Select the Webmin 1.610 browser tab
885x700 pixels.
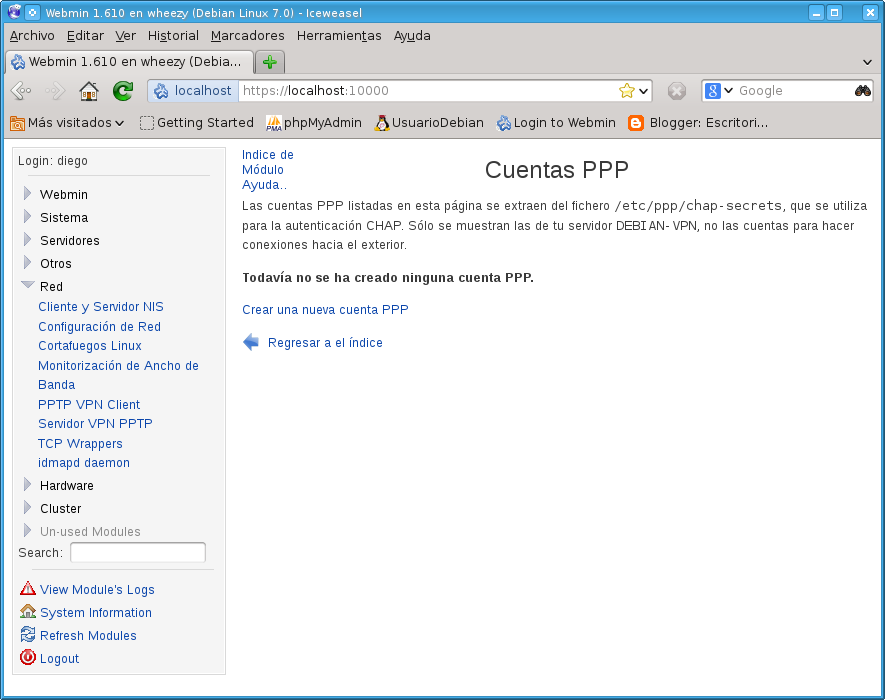(x=129, y=62)
